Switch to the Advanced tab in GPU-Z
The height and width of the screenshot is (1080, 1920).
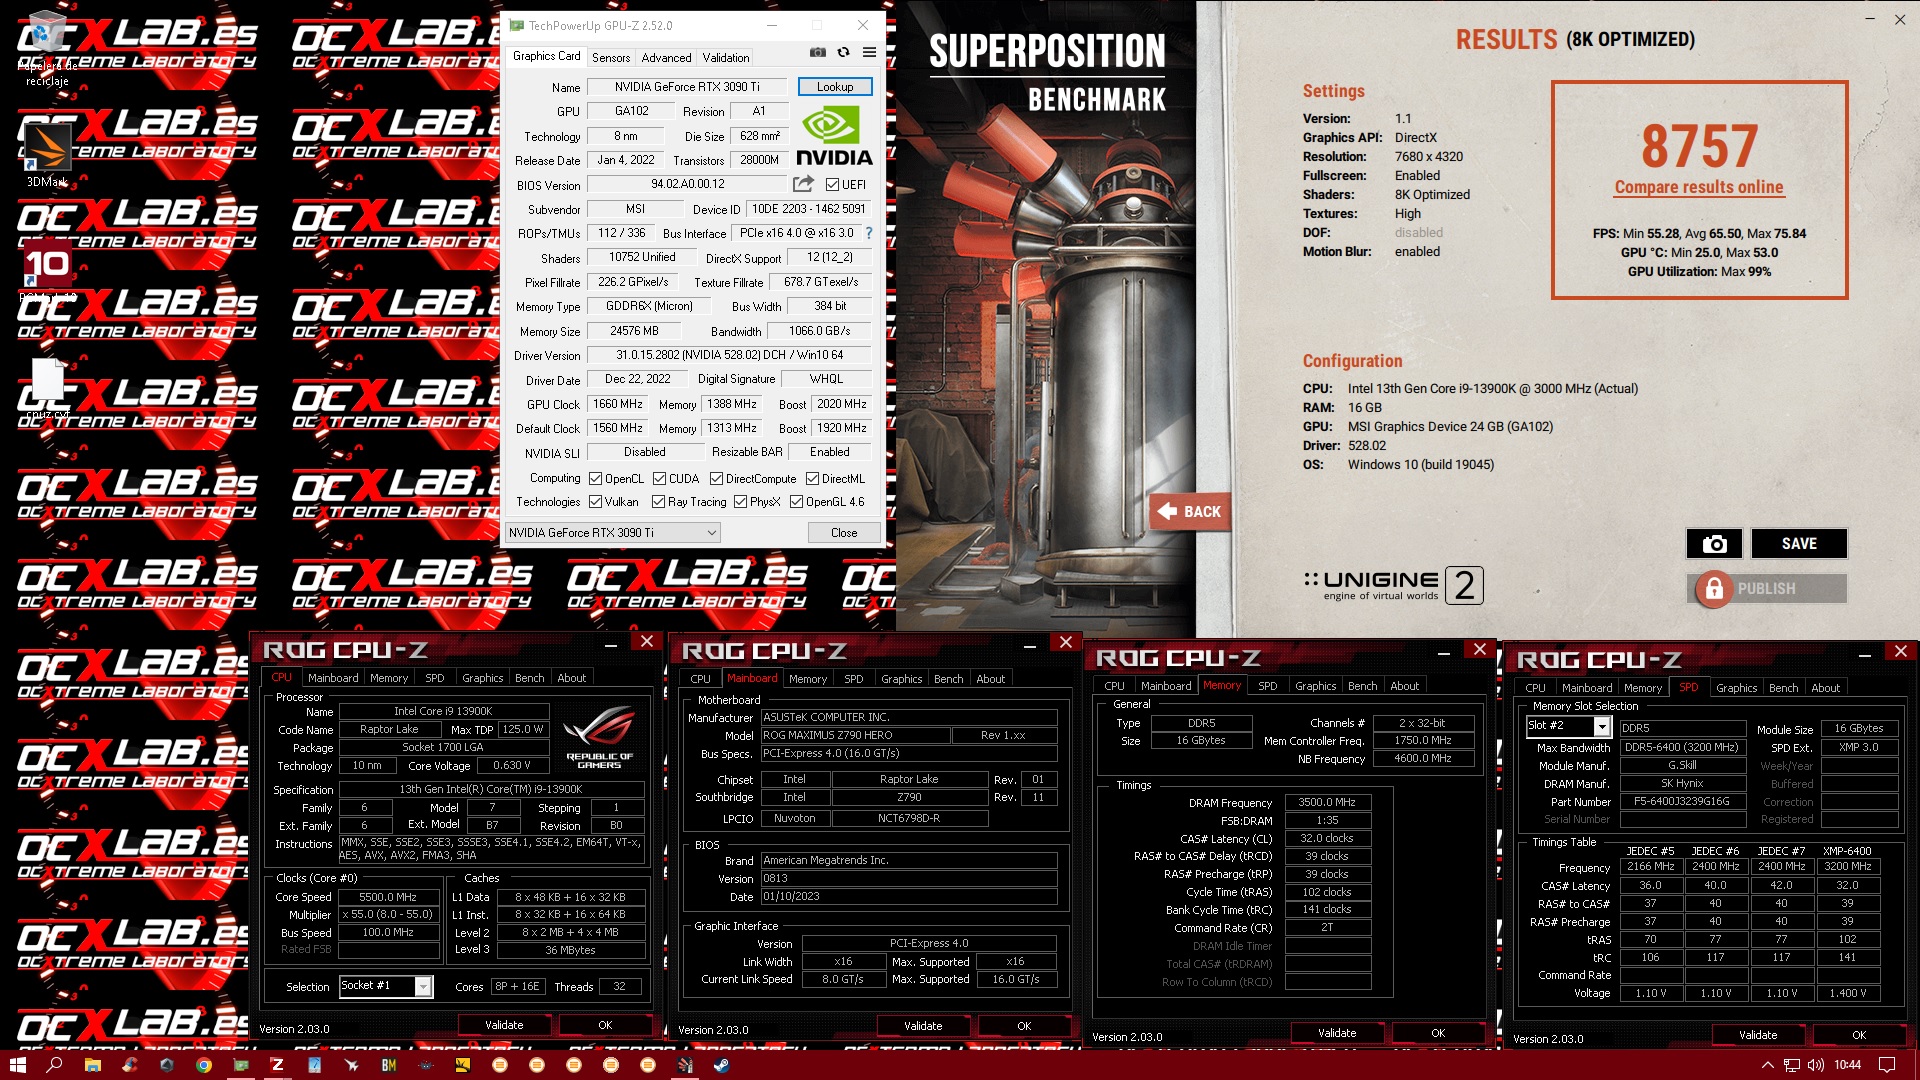(x=666, y=57)
